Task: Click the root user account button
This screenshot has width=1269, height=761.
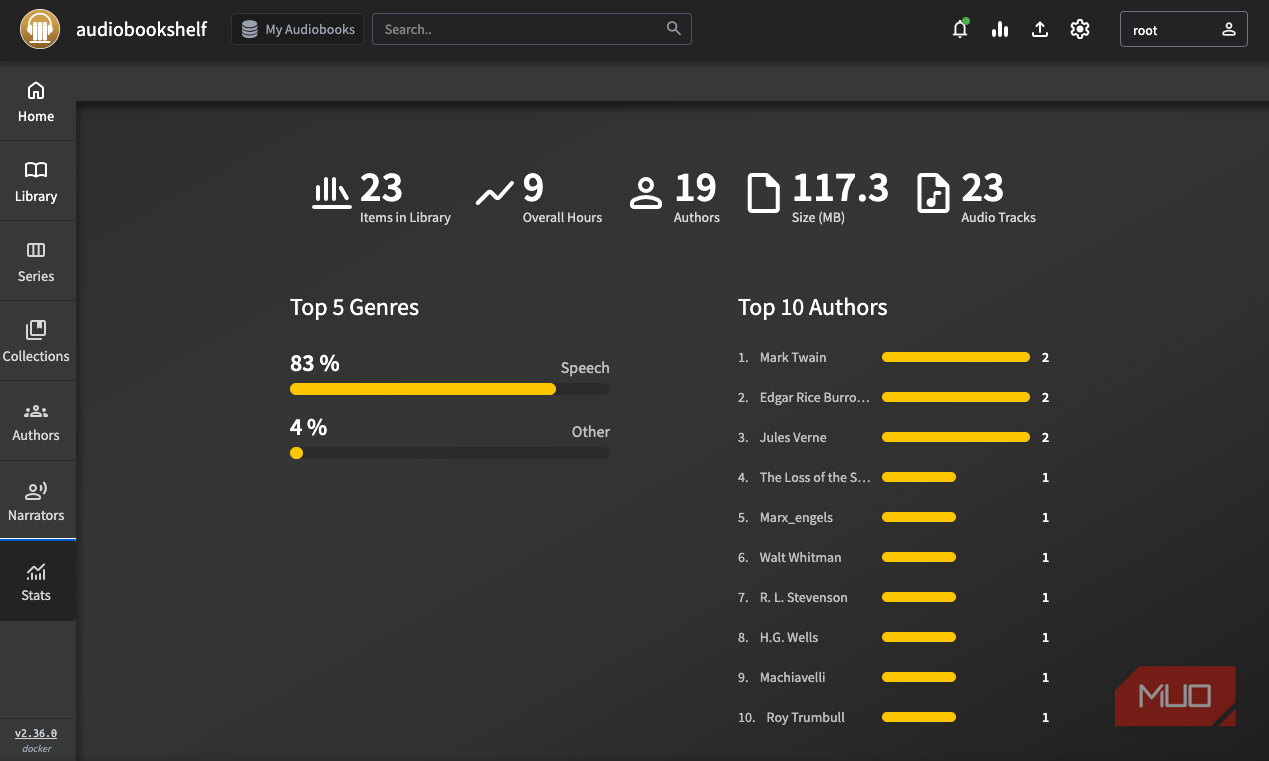Action: pyautogui.click(x=1184, y=29)
